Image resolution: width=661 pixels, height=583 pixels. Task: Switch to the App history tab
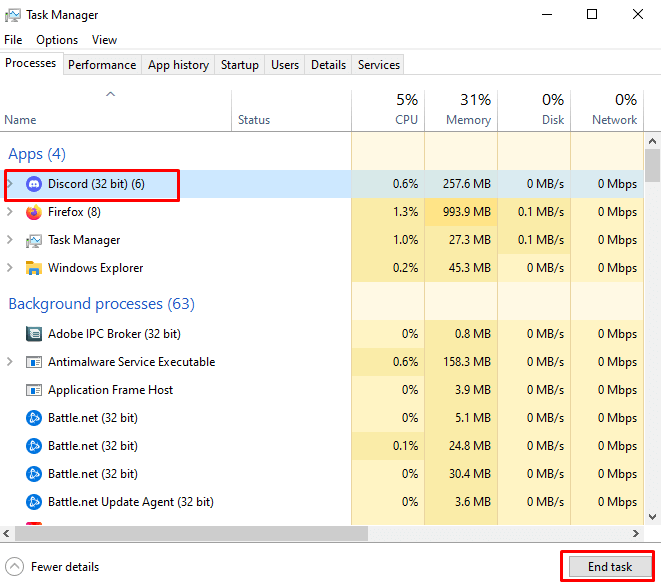click(178, 65)
